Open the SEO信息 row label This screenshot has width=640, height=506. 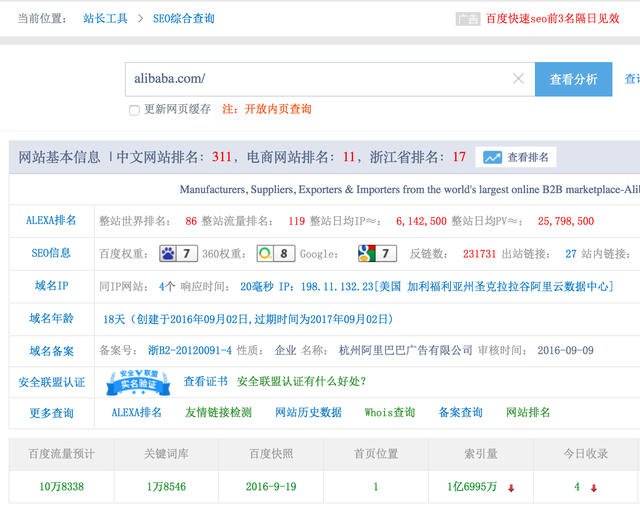tap(51, 253)
